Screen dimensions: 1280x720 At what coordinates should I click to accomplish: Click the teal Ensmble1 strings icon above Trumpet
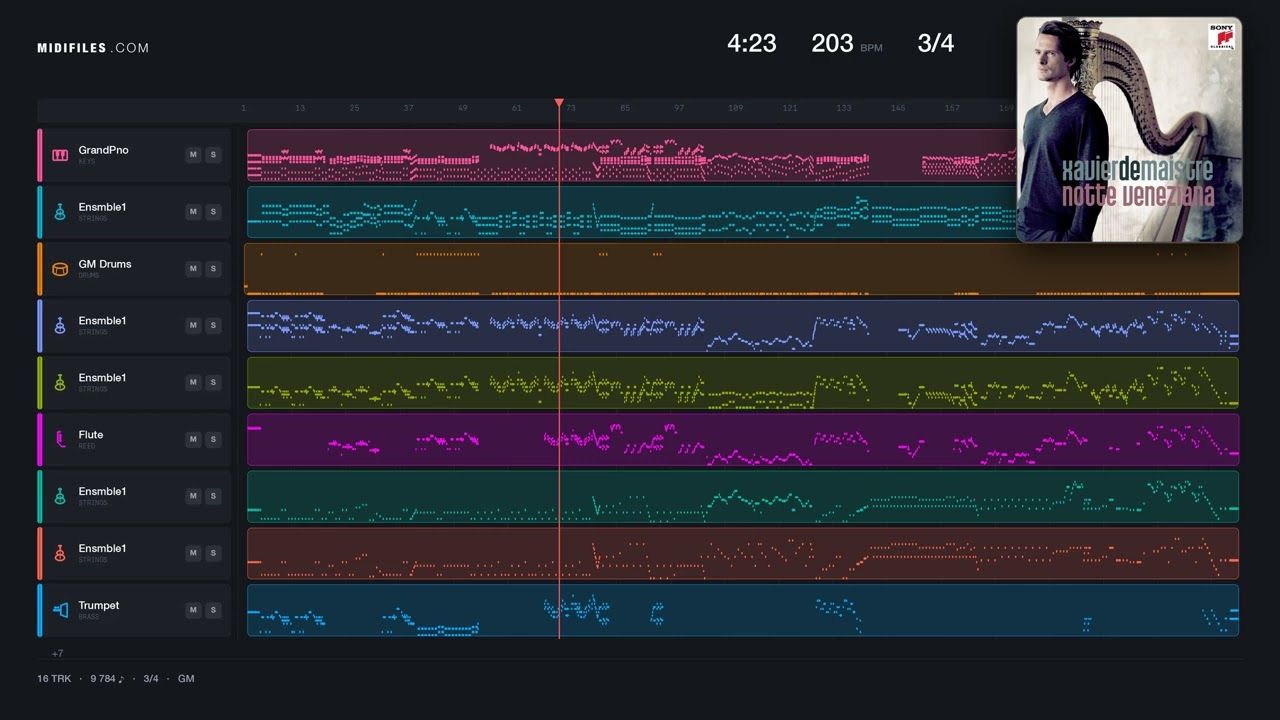coord(60,496)
